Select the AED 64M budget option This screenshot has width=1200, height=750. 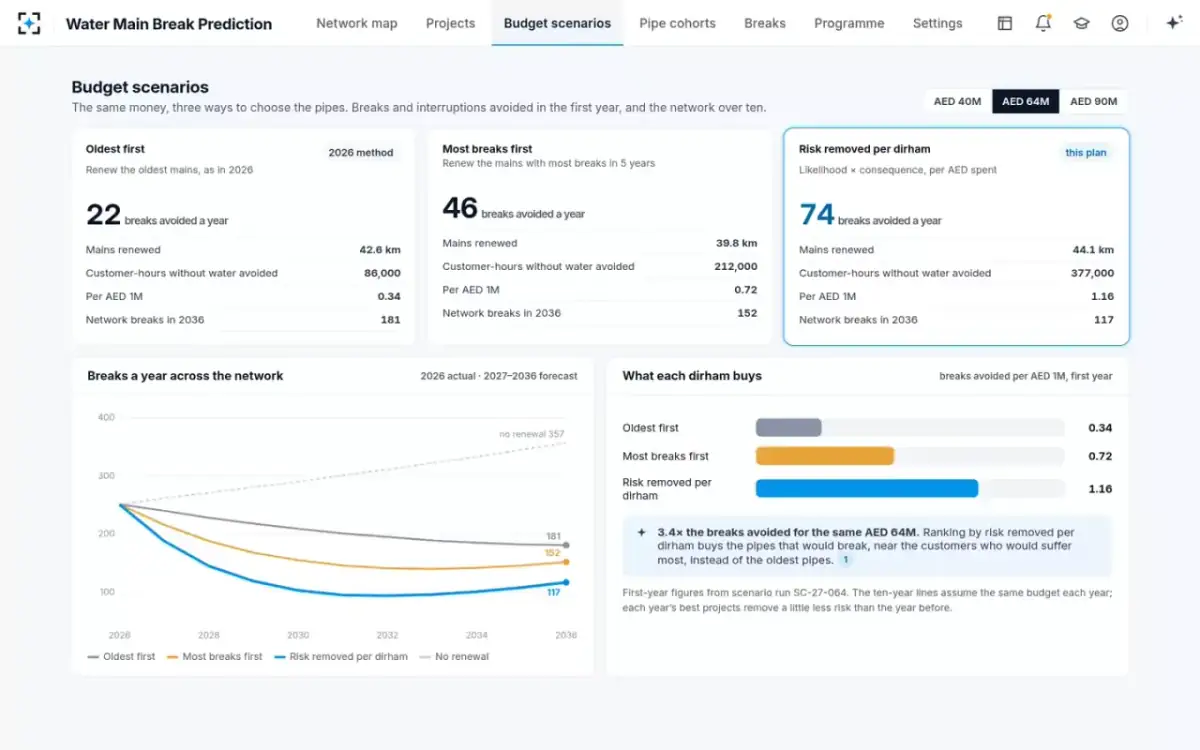pyautogui.click(x=1025, y=101)
